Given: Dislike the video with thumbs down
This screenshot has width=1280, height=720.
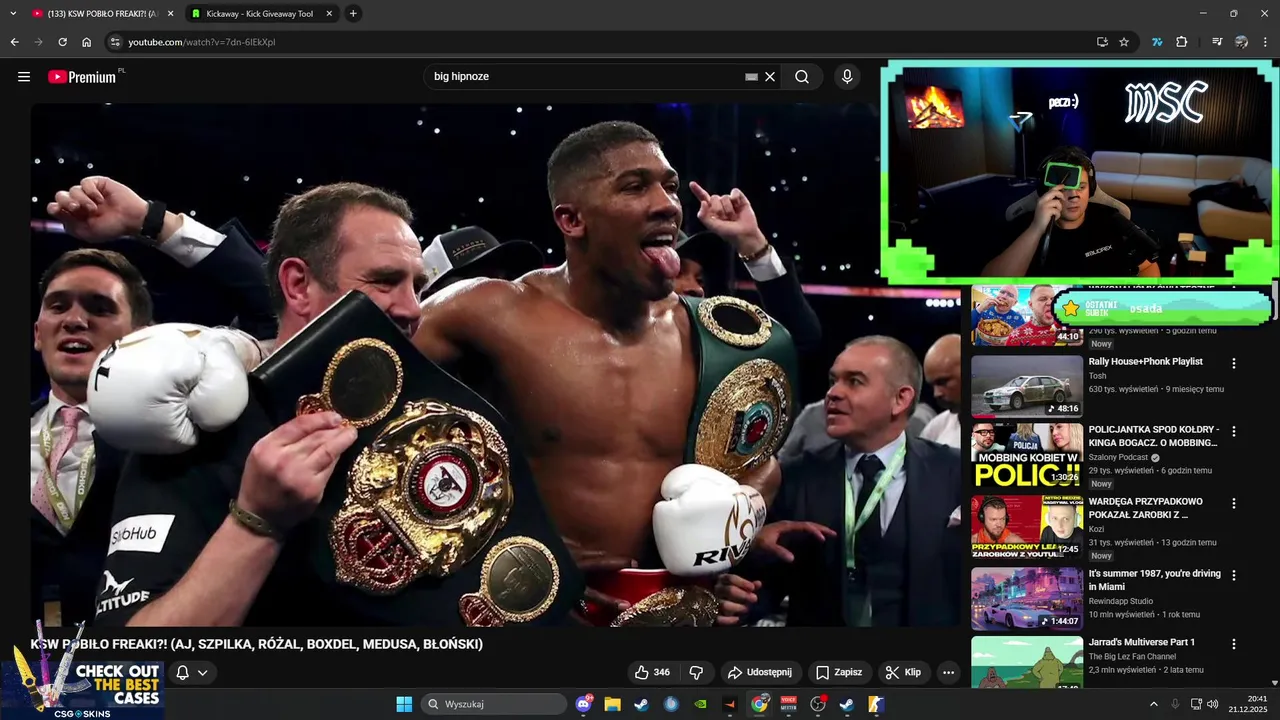Looking at the screenshot, I should point(697,672).
